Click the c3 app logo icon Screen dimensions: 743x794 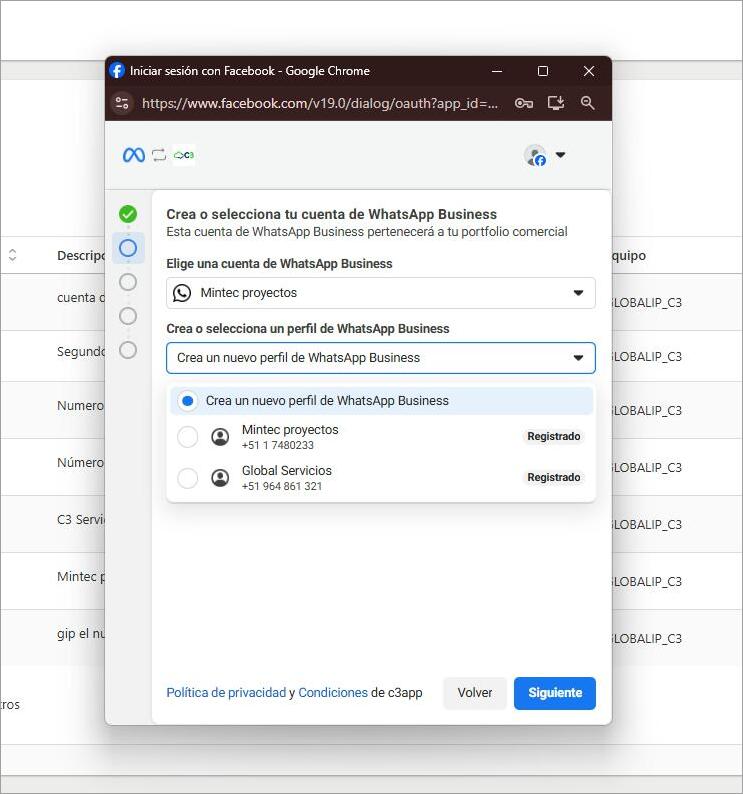[184, 155]
